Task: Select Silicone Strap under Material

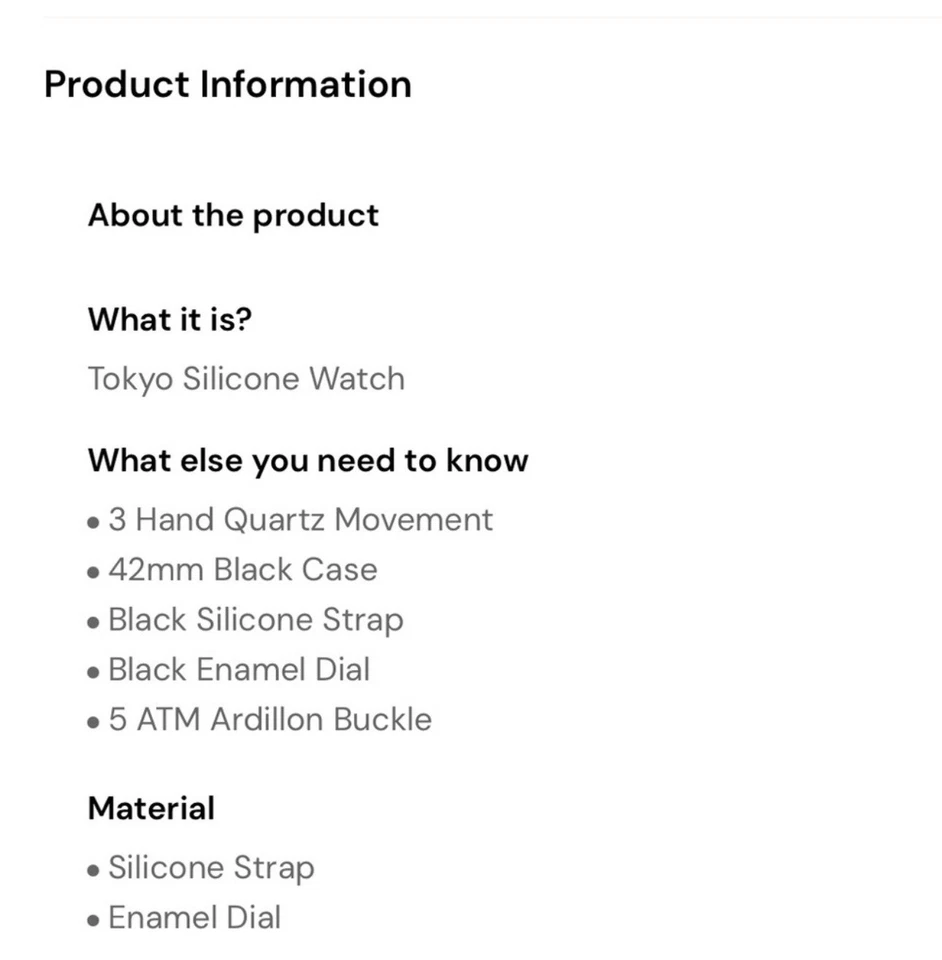Action: (x=211, y=868)
